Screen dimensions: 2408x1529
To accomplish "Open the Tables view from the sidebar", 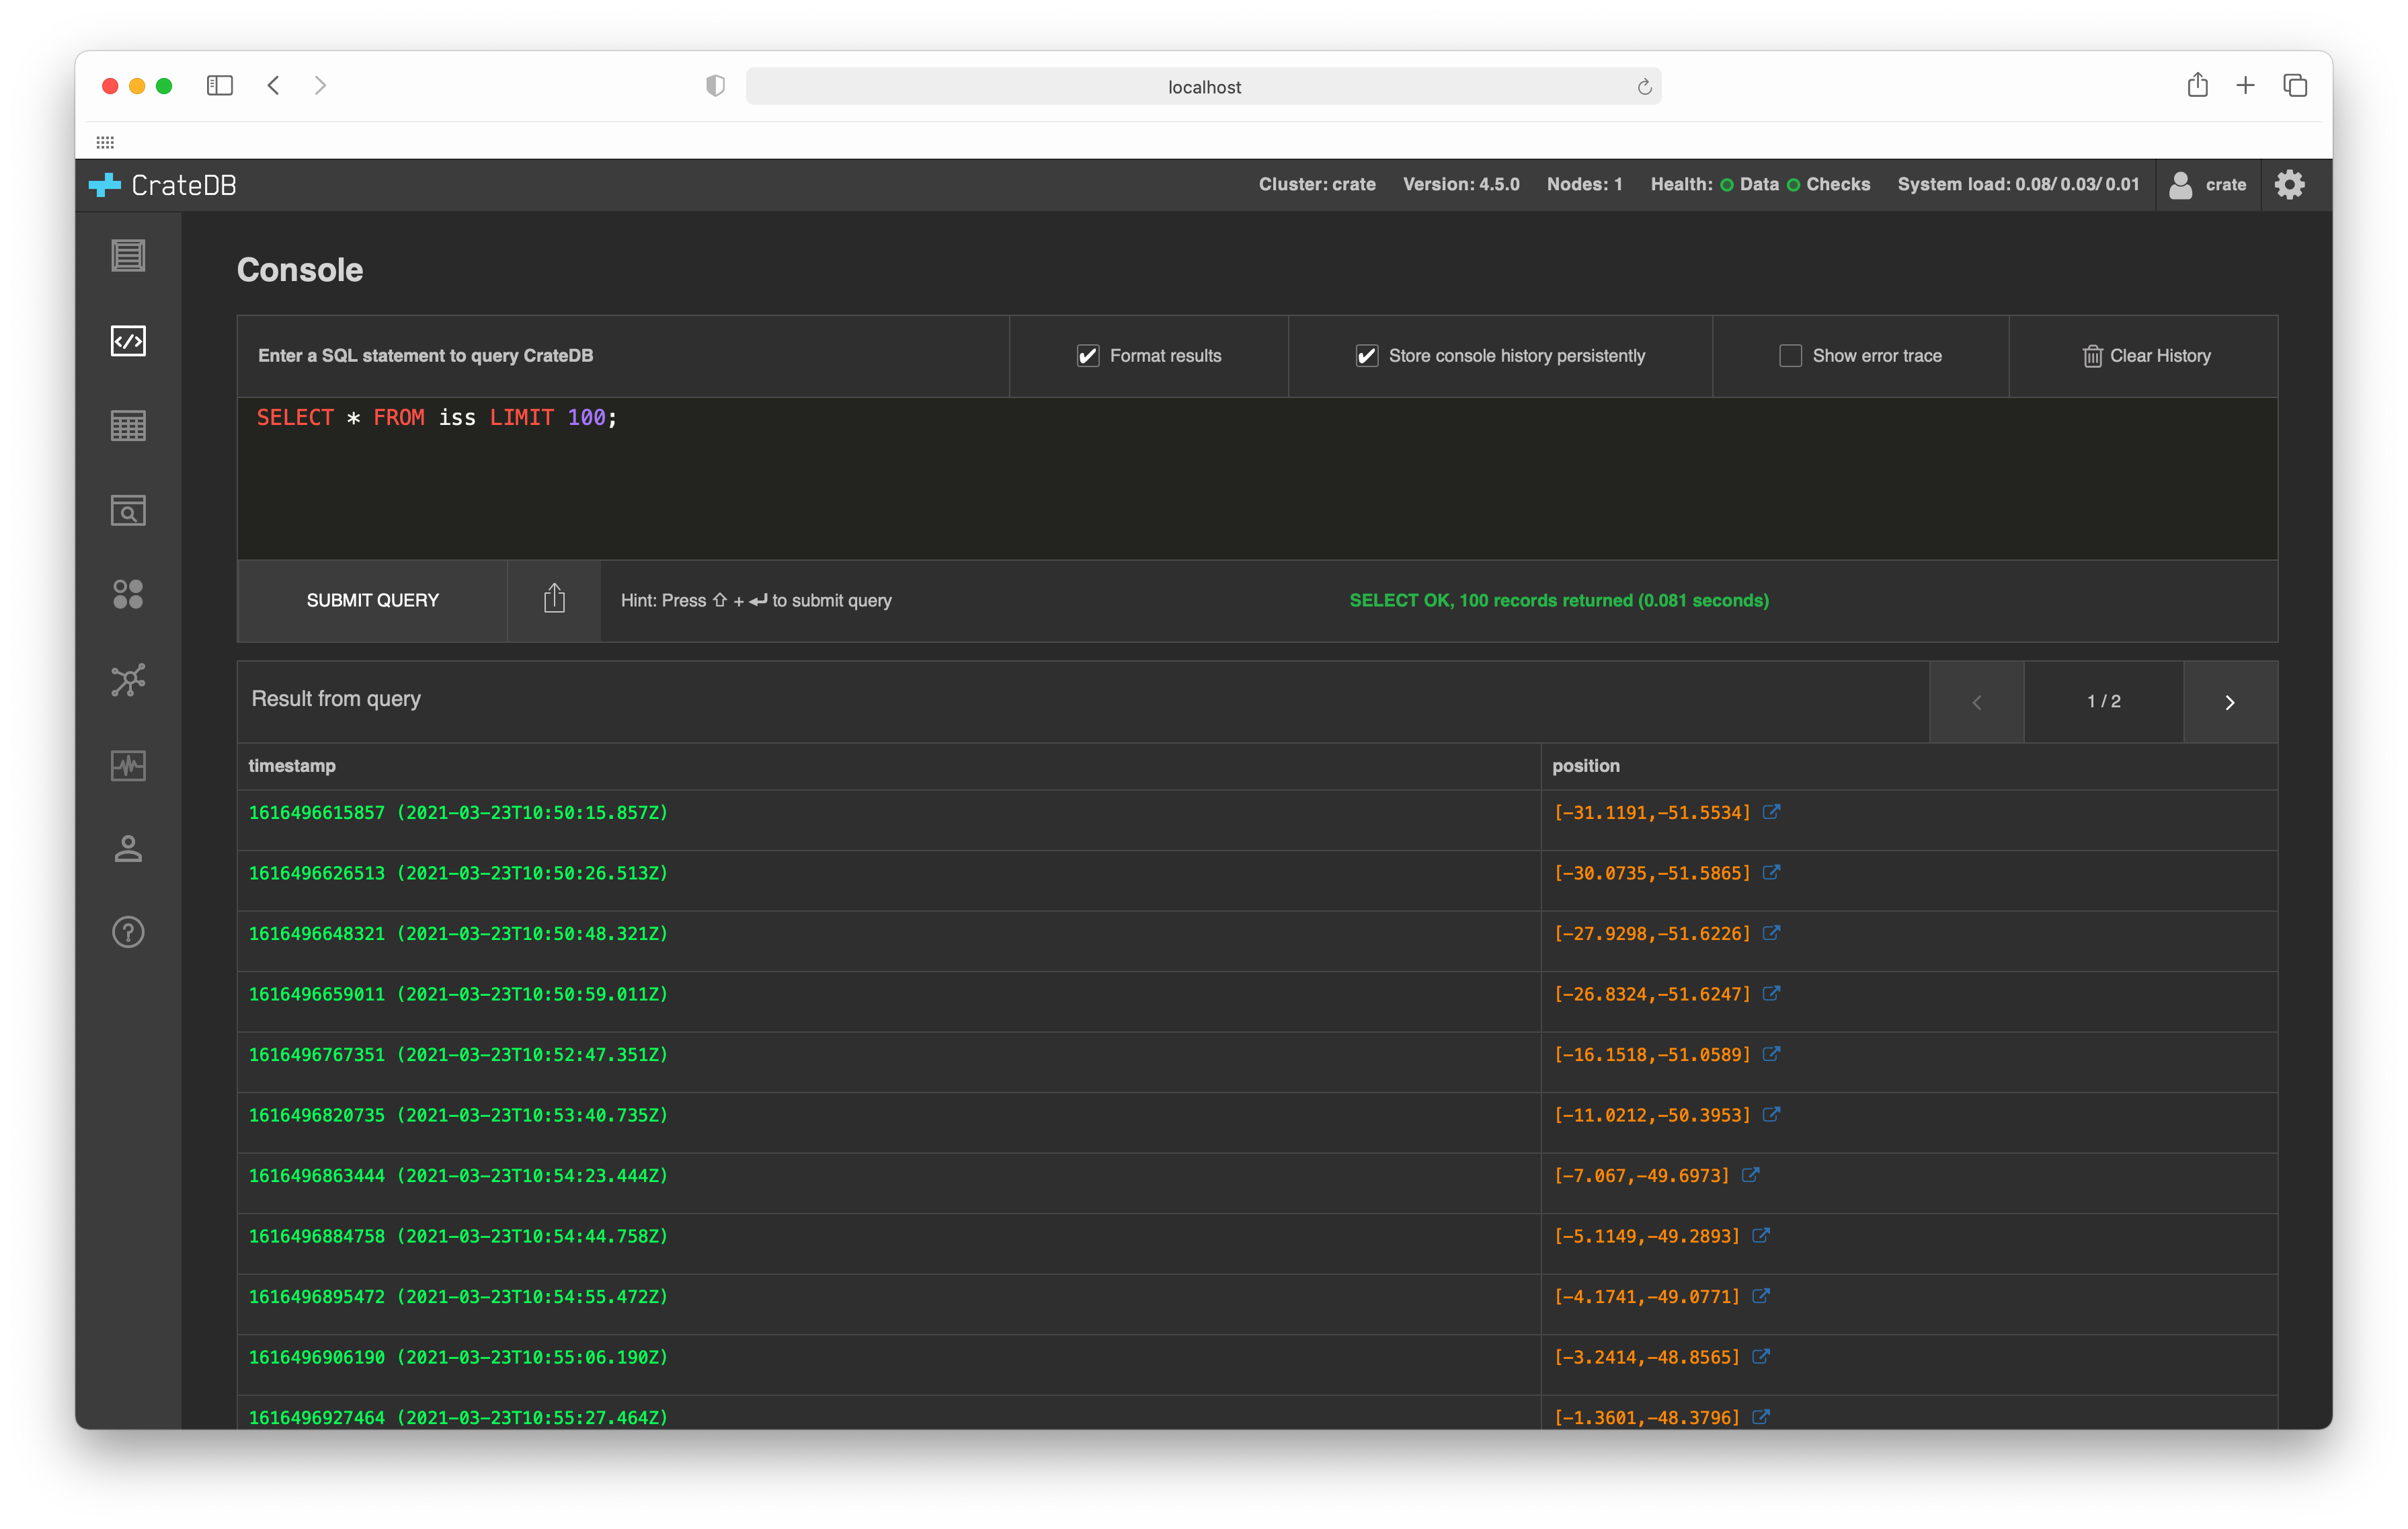I will [x=128, y=425].
